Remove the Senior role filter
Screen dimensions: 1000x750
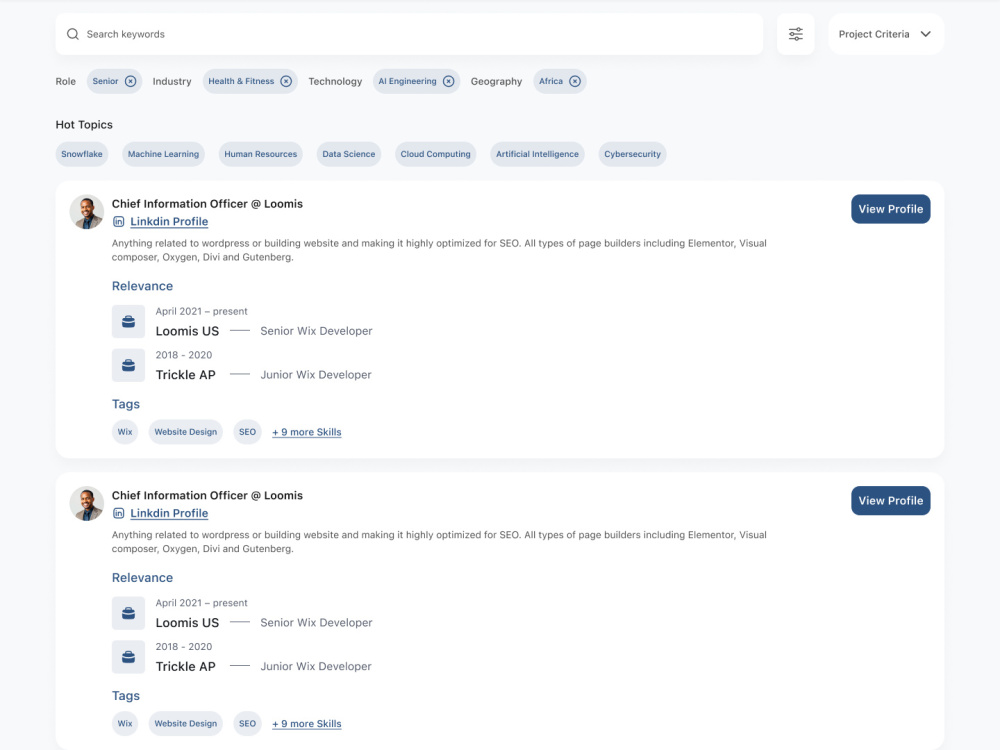click(x=130, y=81)
